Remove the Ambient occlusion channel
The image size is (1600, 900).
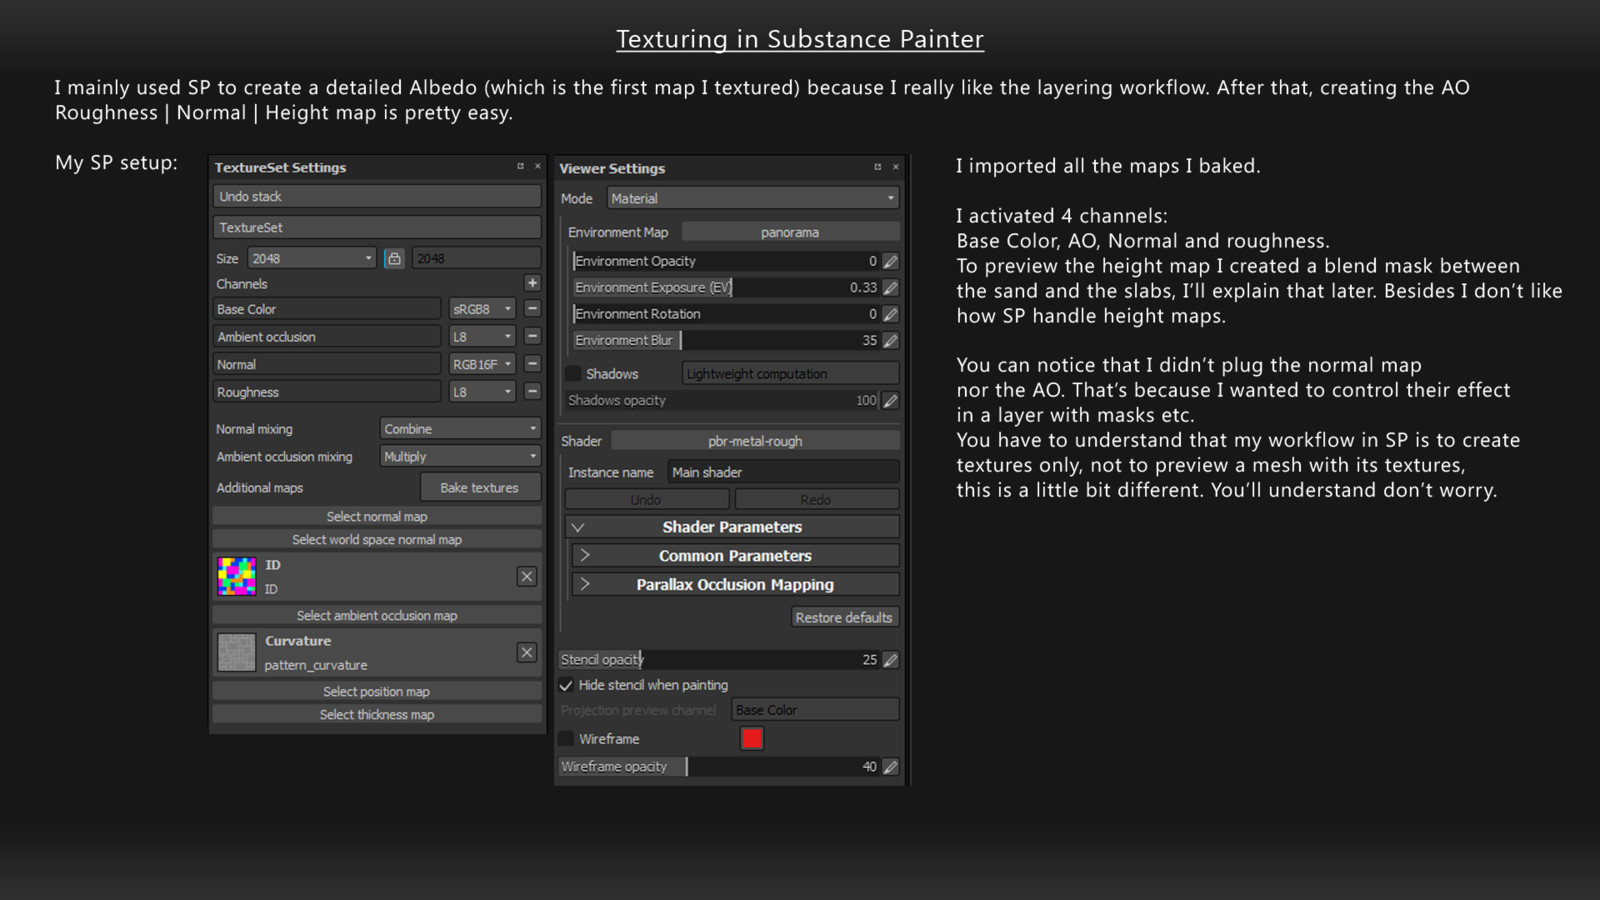(x=532, y=336)
